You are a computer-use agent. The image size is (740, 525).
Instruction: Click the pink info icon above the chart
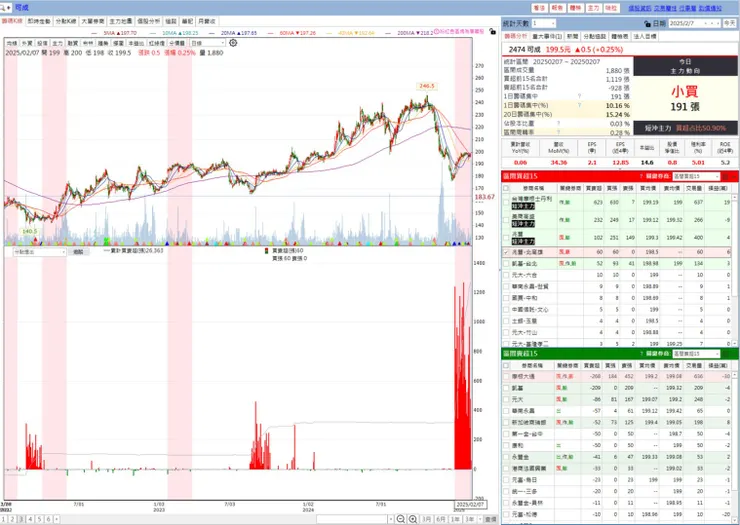[x=436, y=31]
